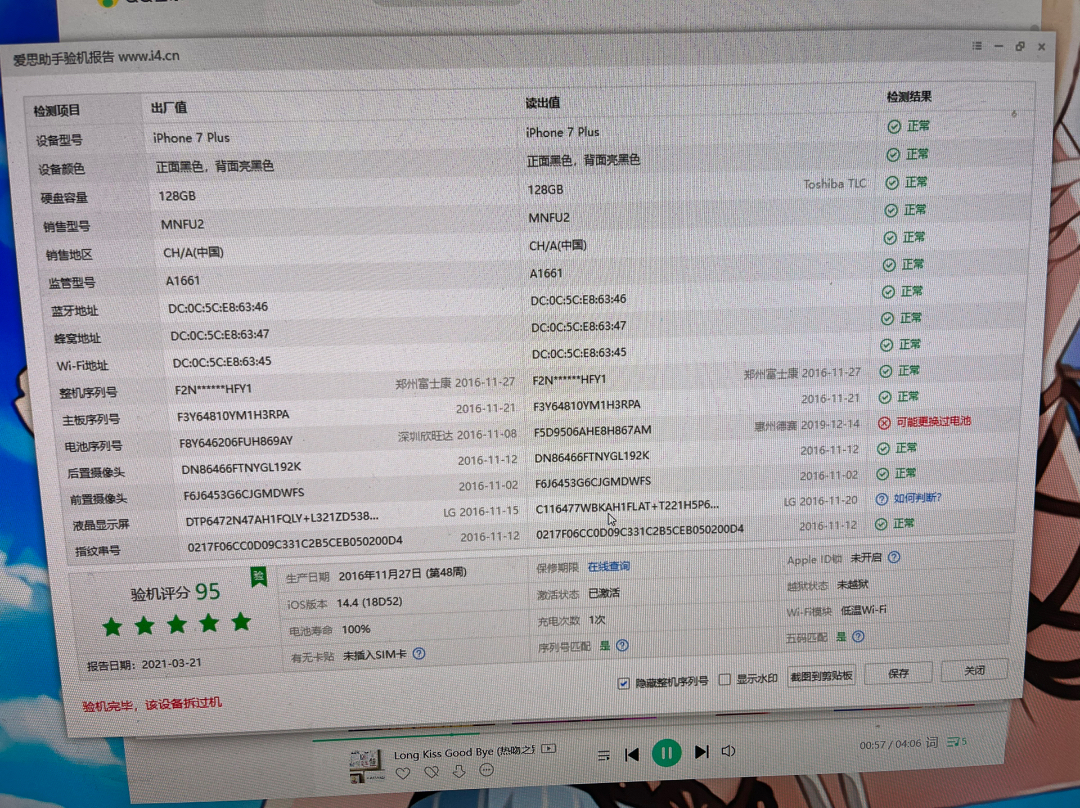The width and height of the screenshot is (1080, 808).
Task: Select the 销售型号 row label
Action: [66, 227]
